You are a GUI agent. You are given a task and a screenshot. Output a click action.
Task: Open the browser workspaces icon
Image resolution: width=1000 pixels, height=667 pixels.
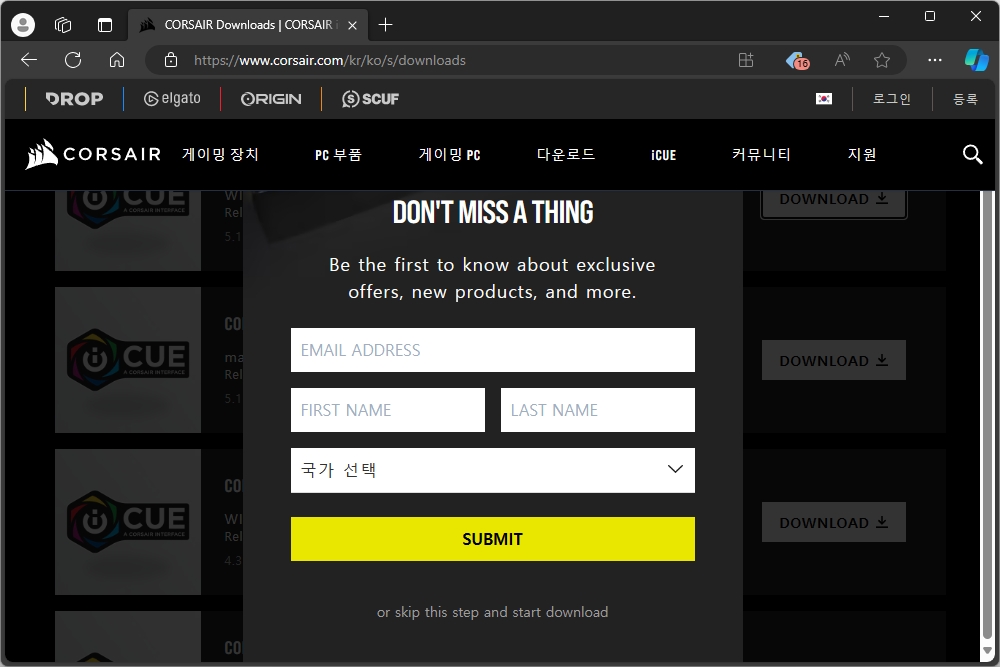63,25
